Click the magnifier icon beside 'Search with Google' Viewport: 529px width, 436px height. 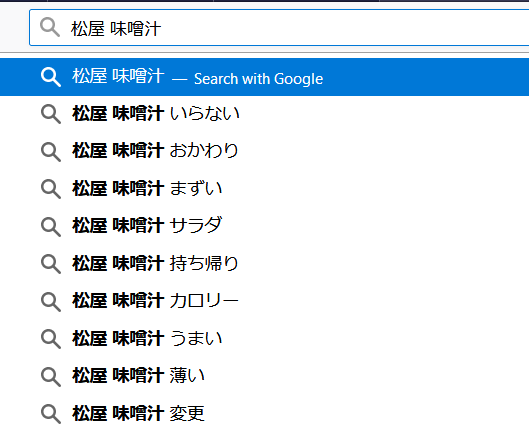[51, 77]
